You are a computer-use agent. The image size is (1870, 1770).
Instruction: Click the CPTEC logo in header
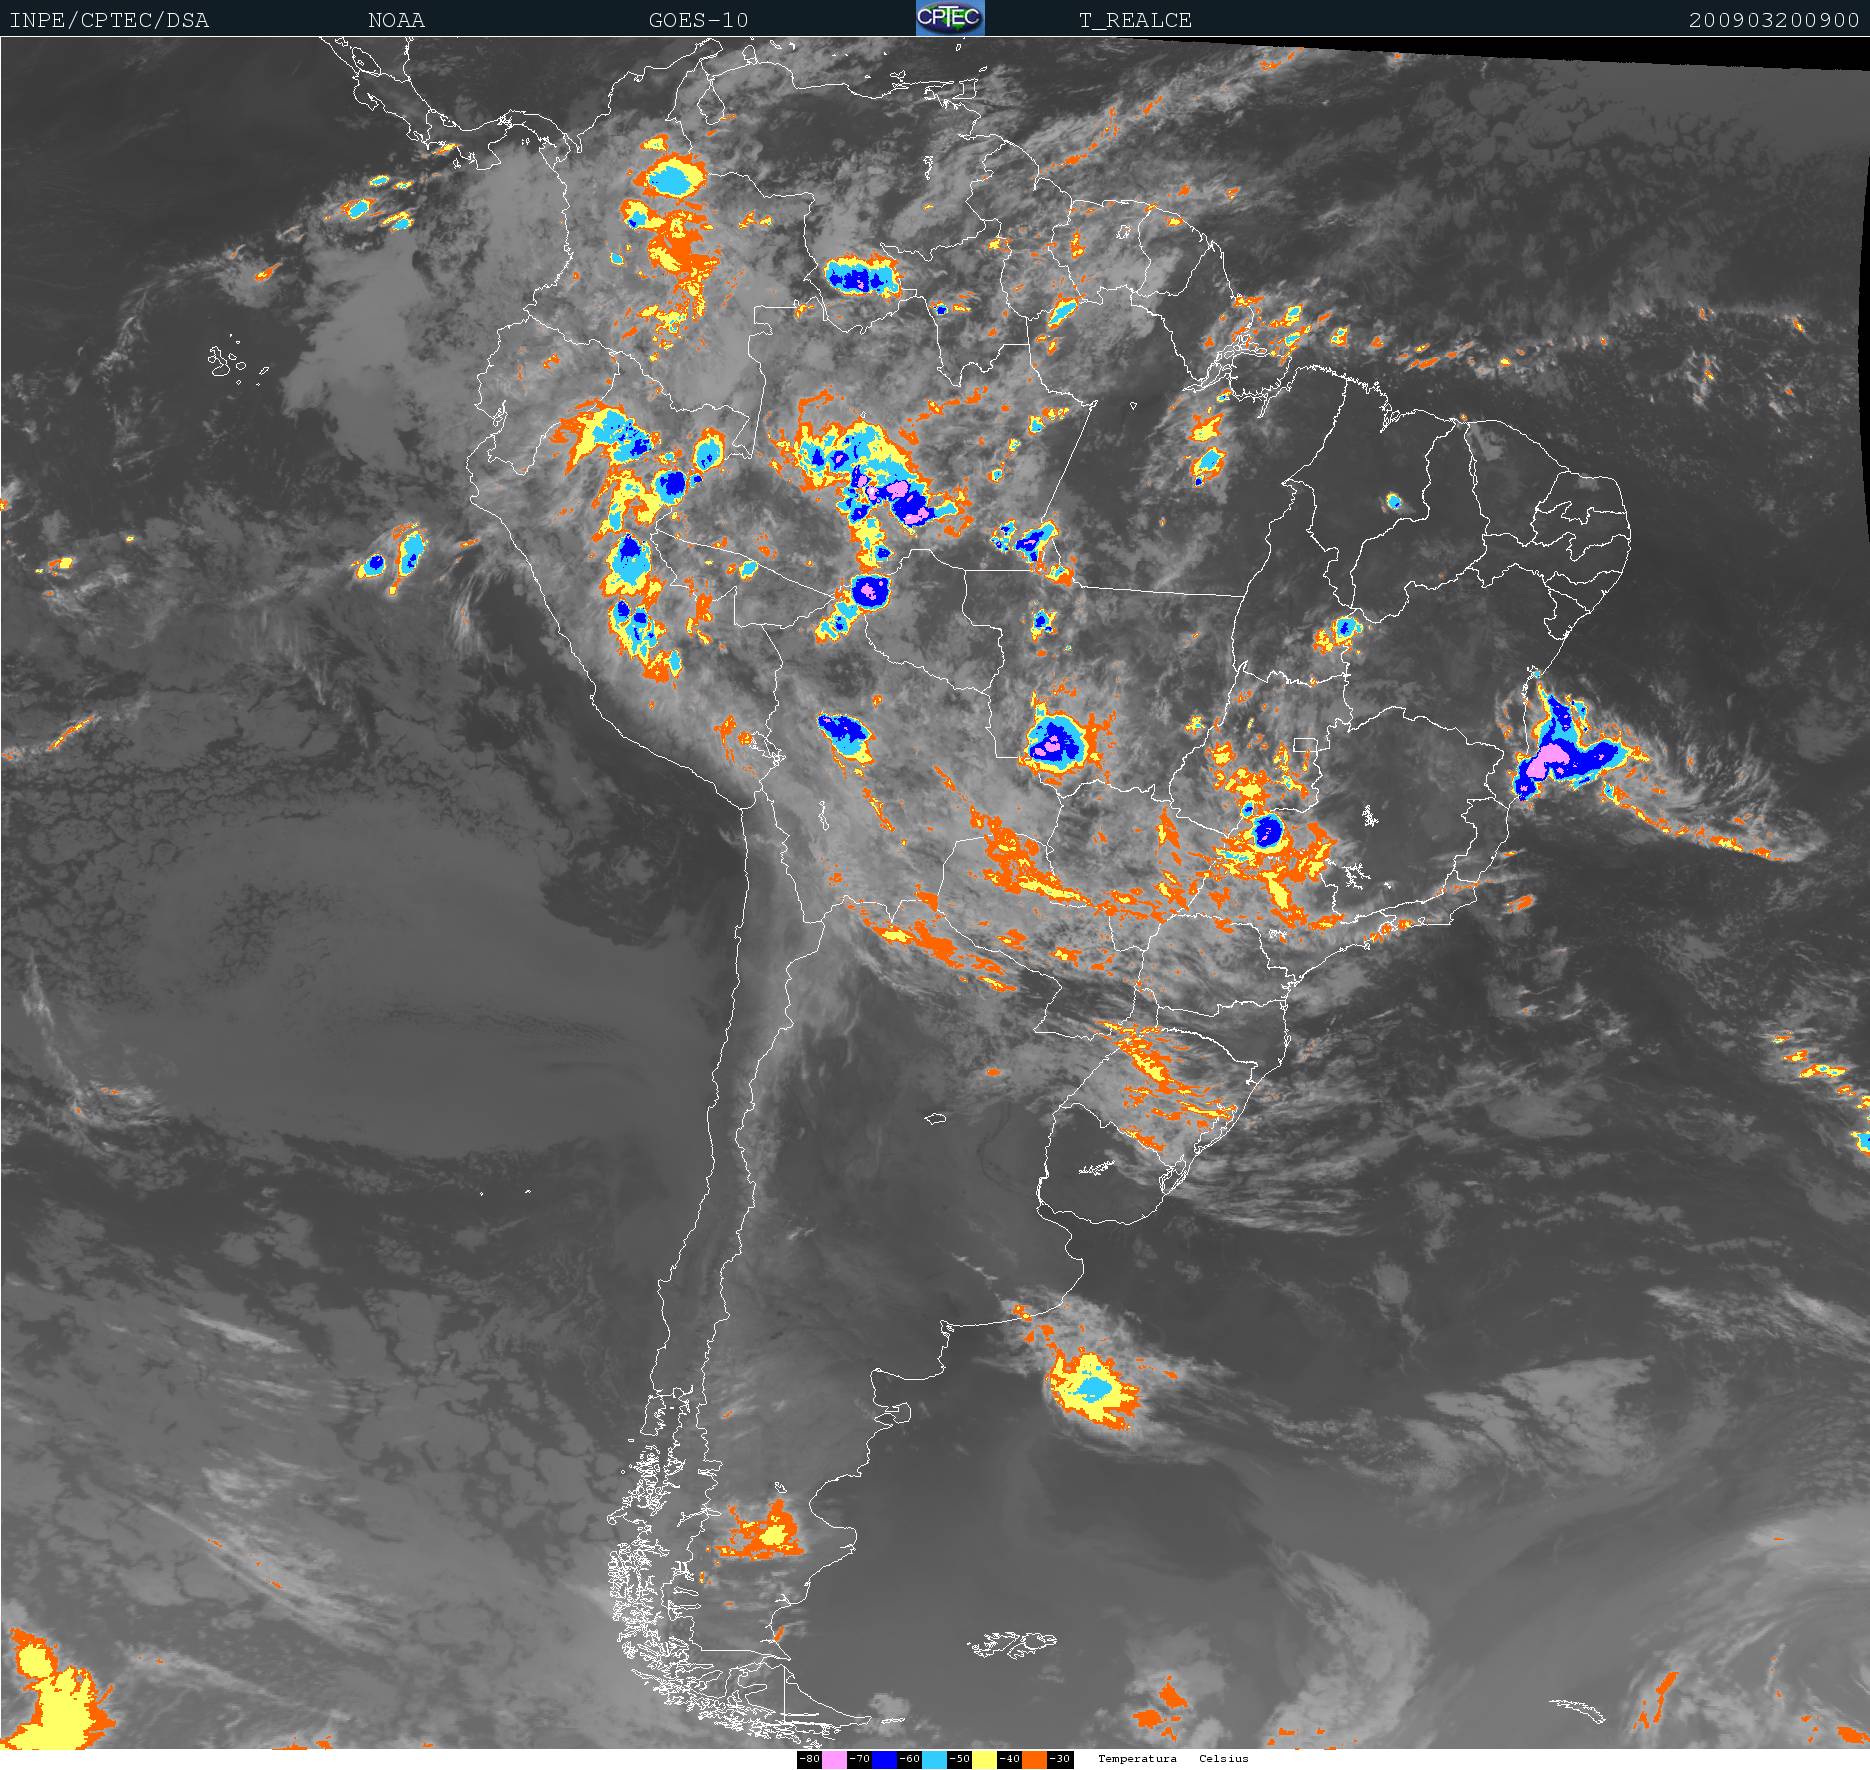(949, 18)
